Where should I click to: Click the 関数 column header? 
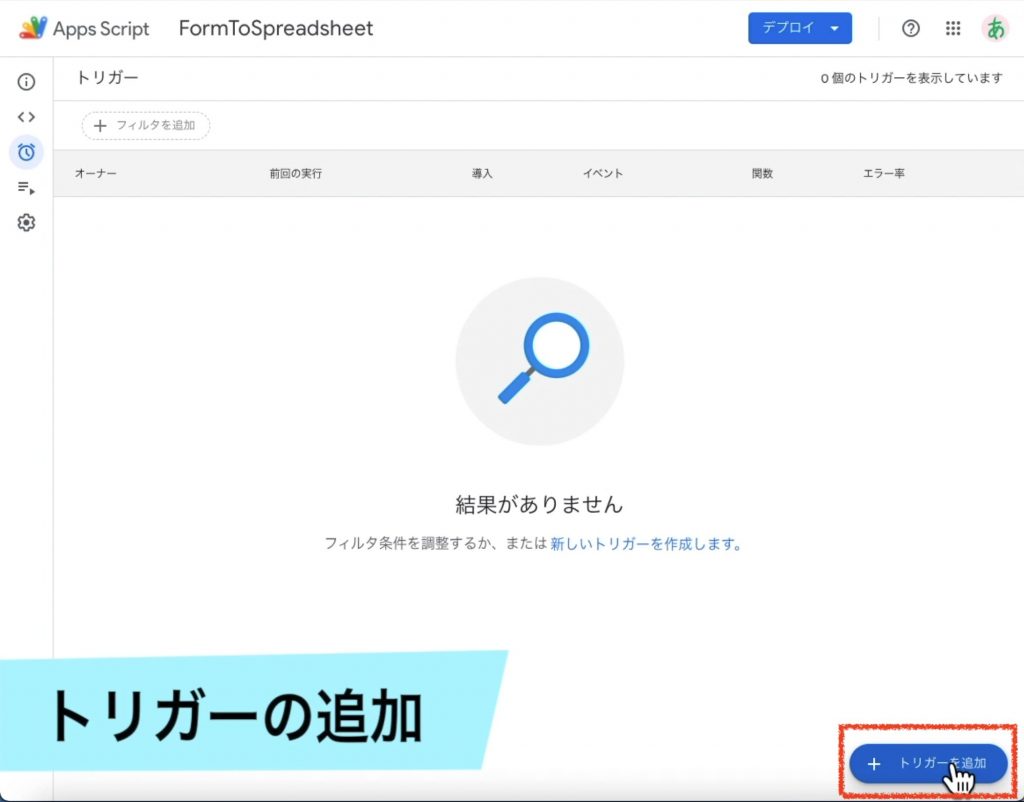pos(762,173)
